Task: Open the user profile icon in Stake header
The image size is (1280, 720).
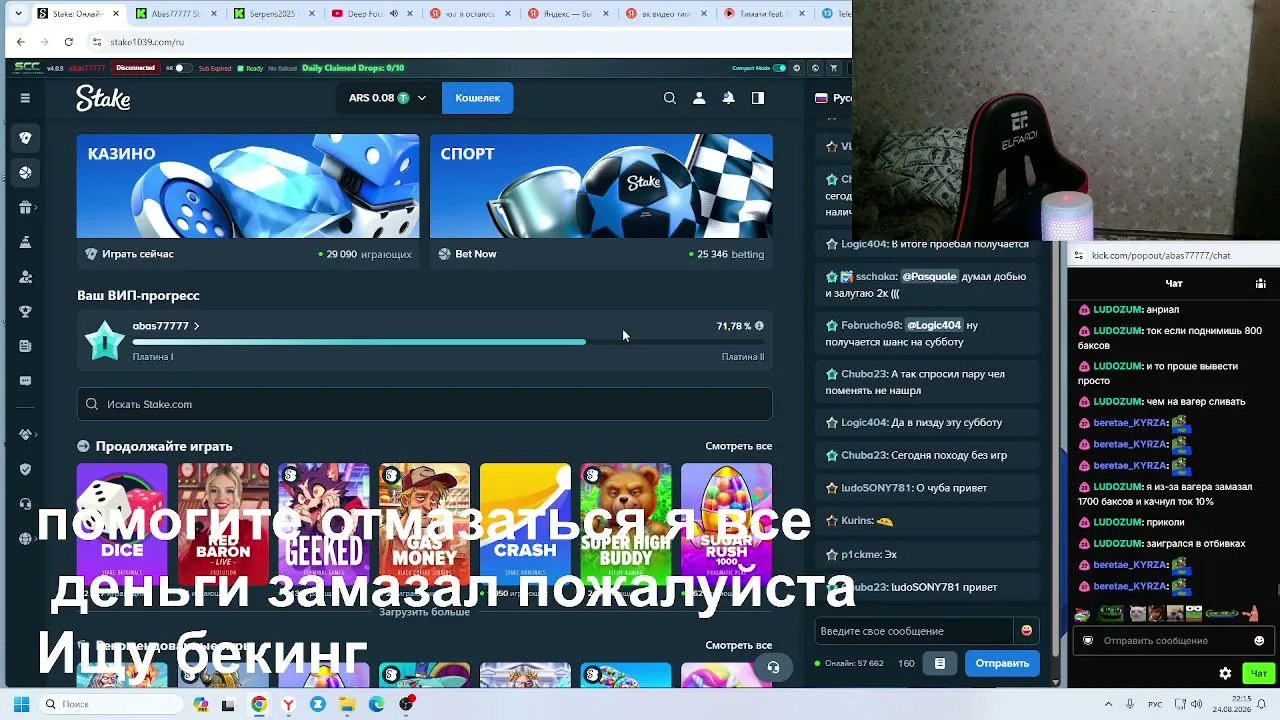Action: click(x=699, y=98)
